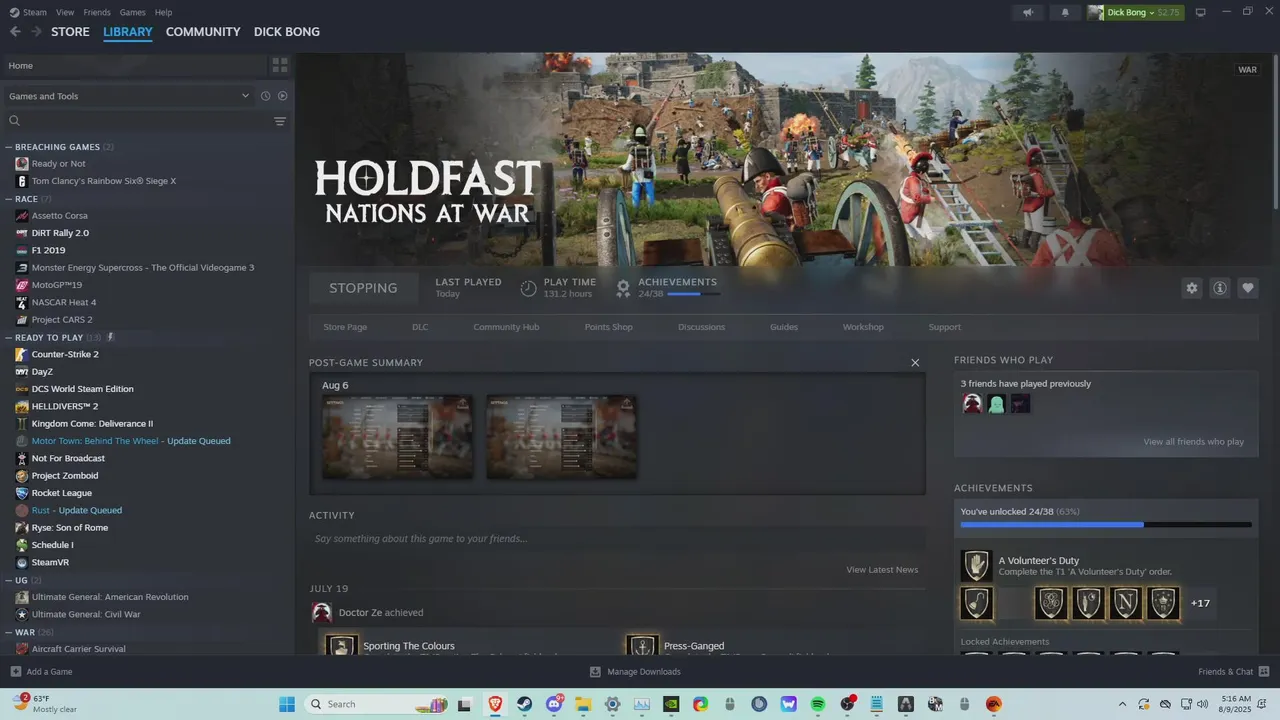The height and width of the screenshot is (720, 1280).
Task: Open the N-shield achievement badge
Action: pos(1126,603)
